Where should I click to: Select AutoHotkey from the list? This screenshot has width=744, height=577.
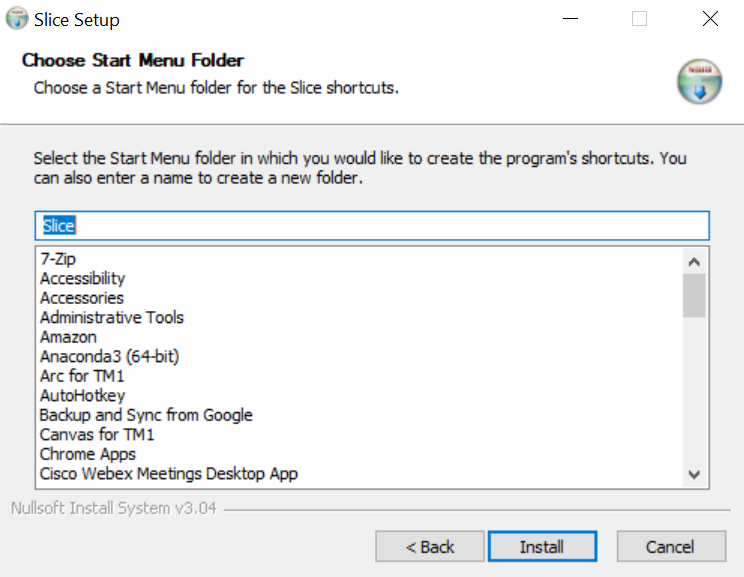point(82,395)
